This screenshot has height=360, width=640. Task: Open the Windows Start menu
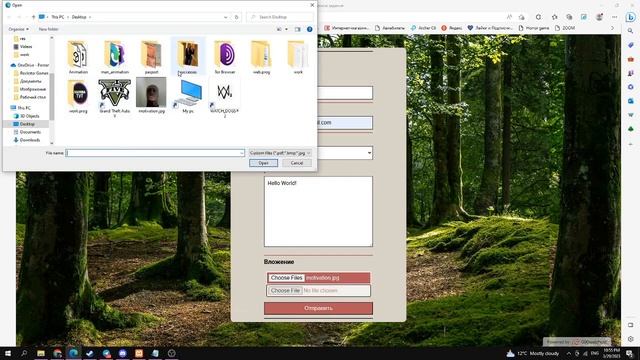(x=8, y=353)
